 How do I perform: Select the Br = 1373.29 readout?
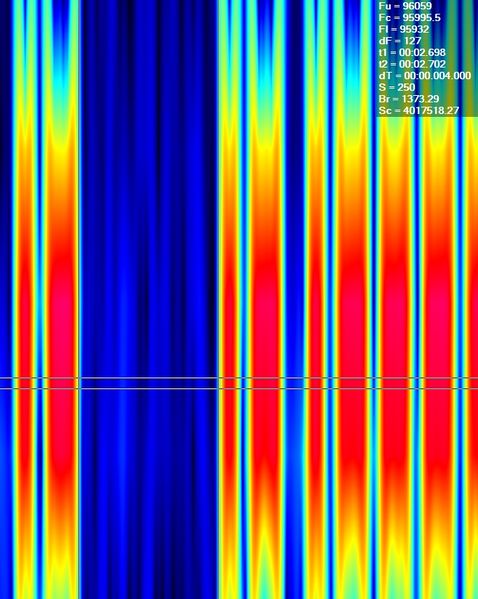409,99
